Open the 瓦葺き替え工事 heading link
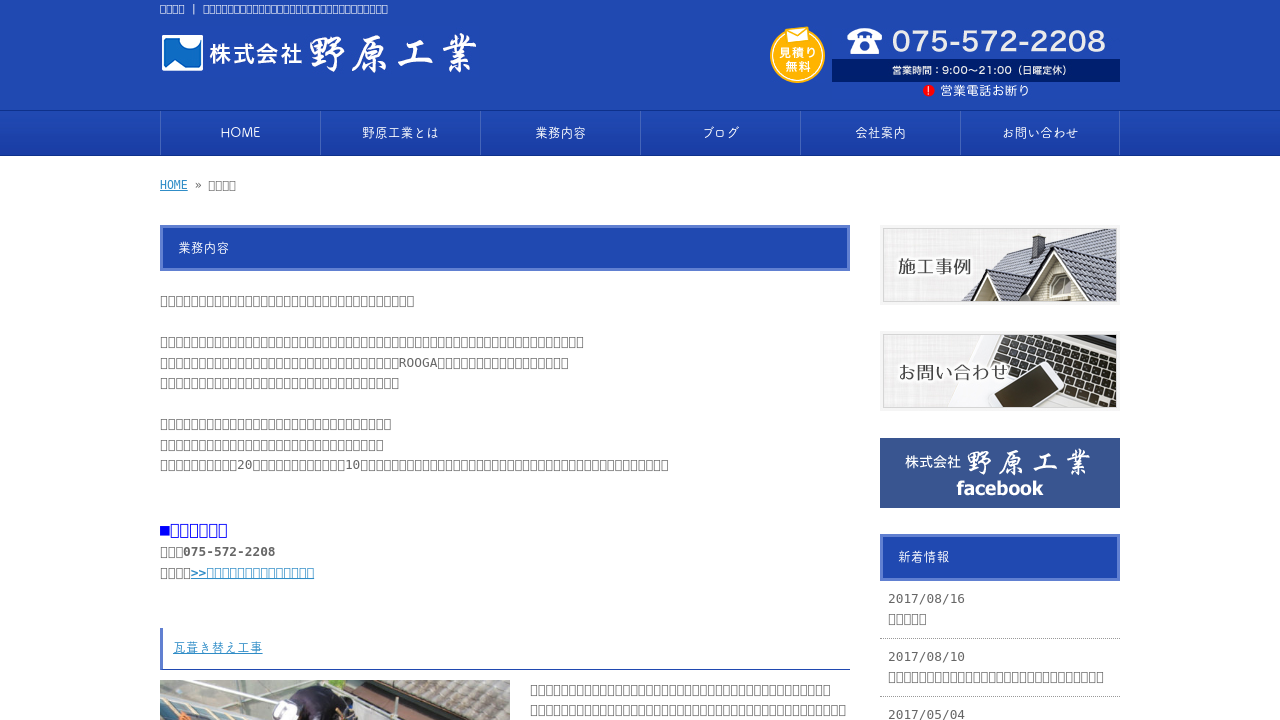 (218, 648)
